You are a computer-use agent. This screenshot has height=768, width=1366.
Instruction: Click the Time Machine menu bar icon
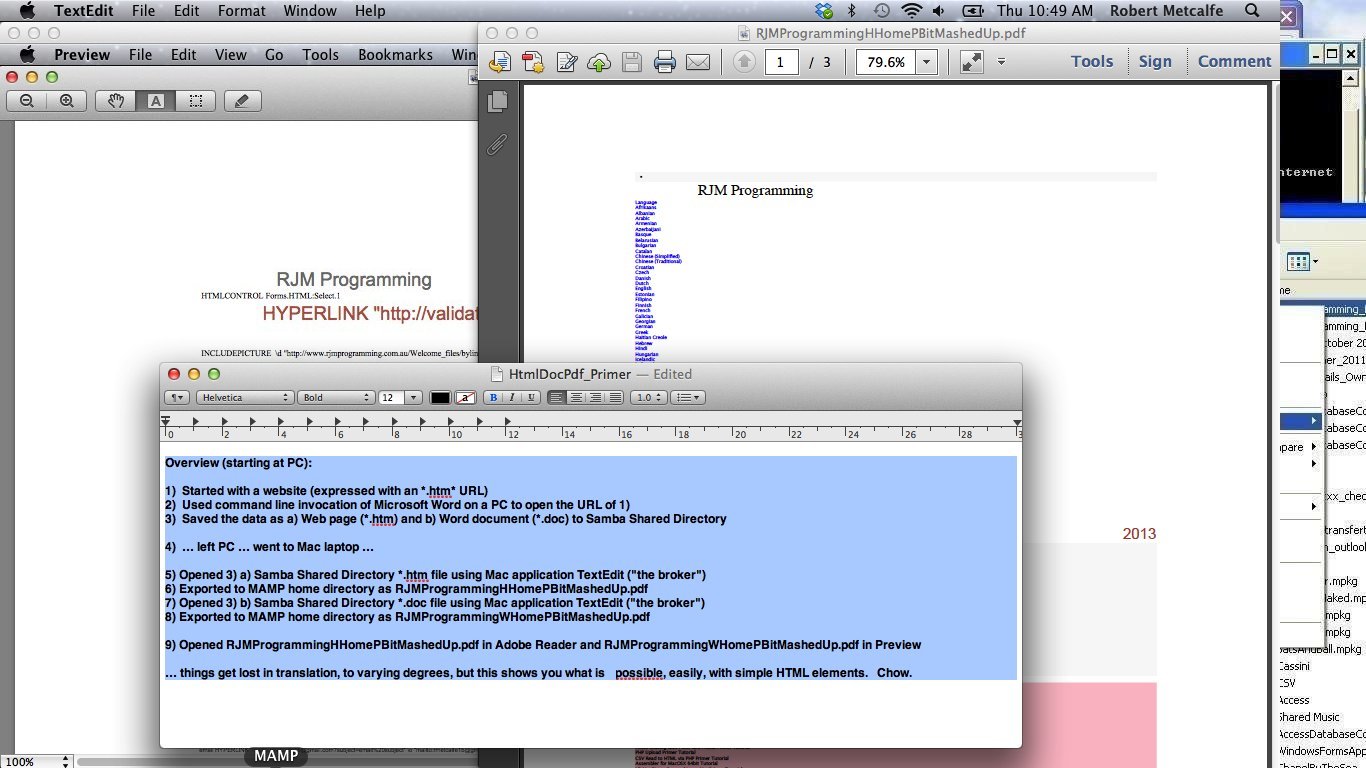click(881, 11)
